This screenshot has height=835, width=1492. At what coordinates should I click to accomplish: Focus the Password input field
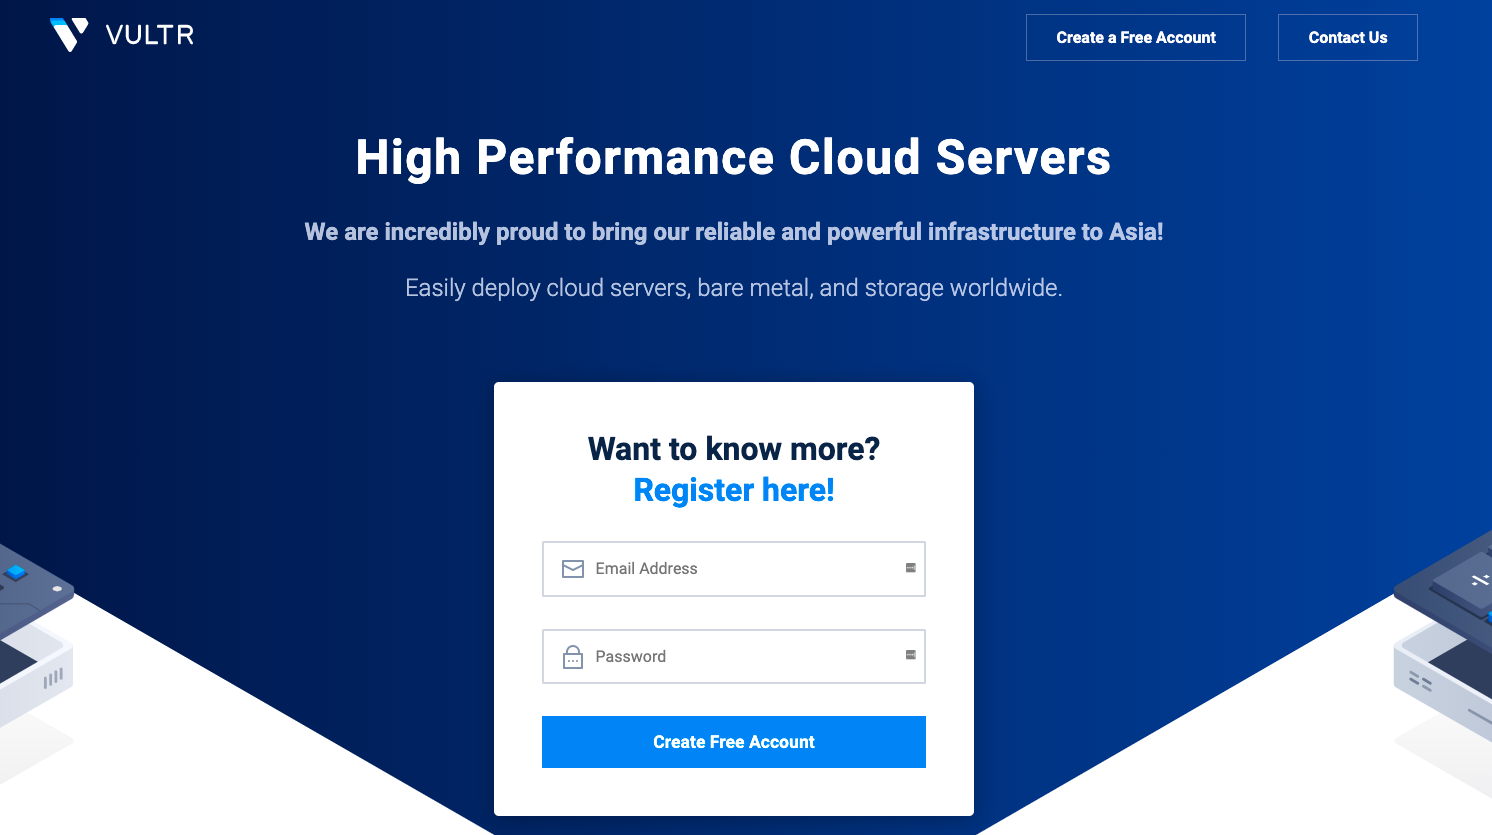[x=734, y=657]
